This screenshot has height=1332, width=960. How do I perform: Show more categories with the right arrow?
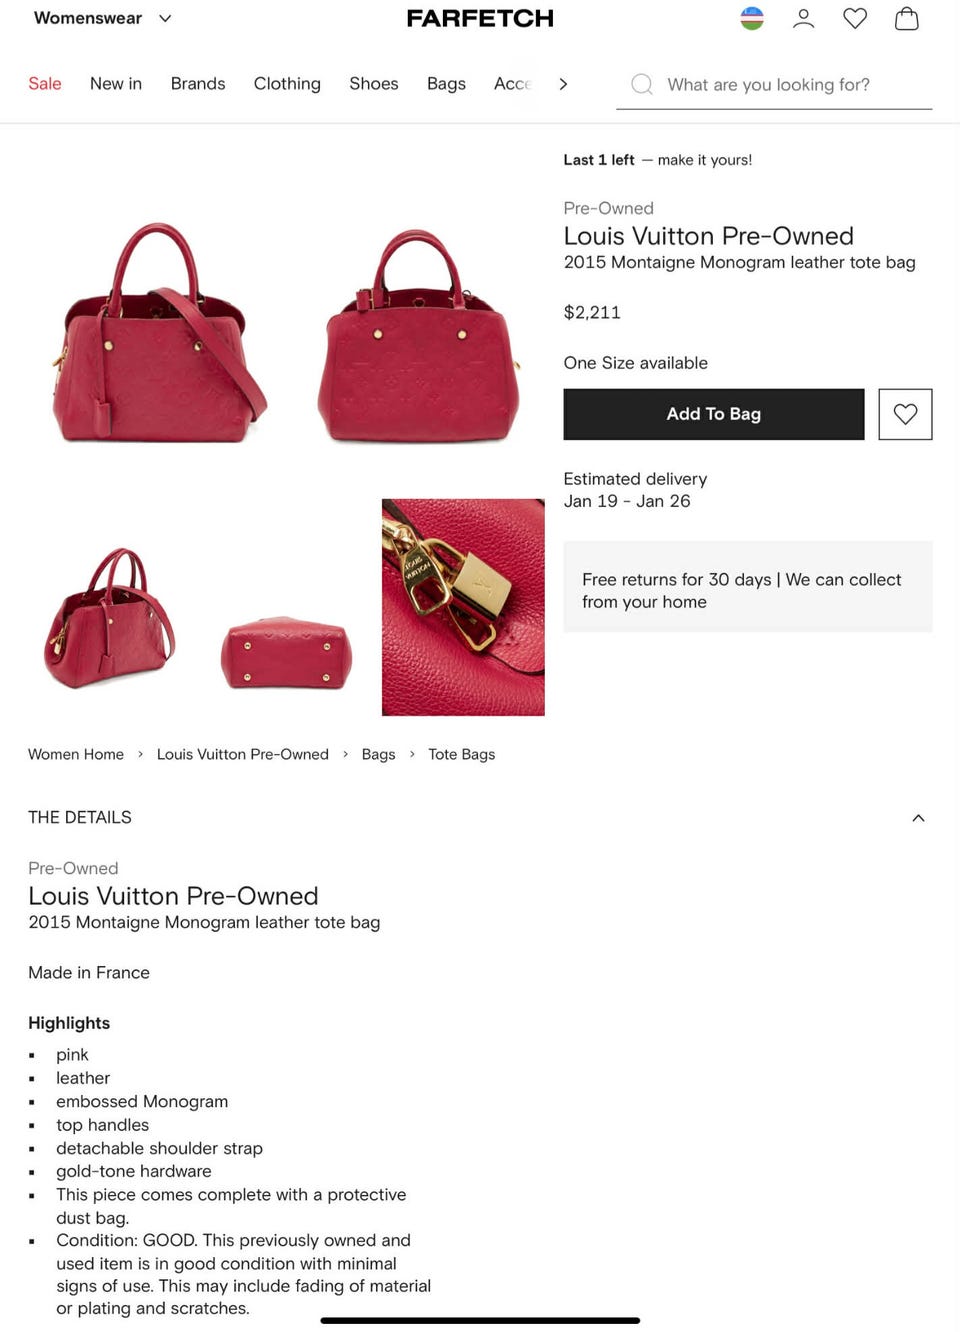pos(563,84)
